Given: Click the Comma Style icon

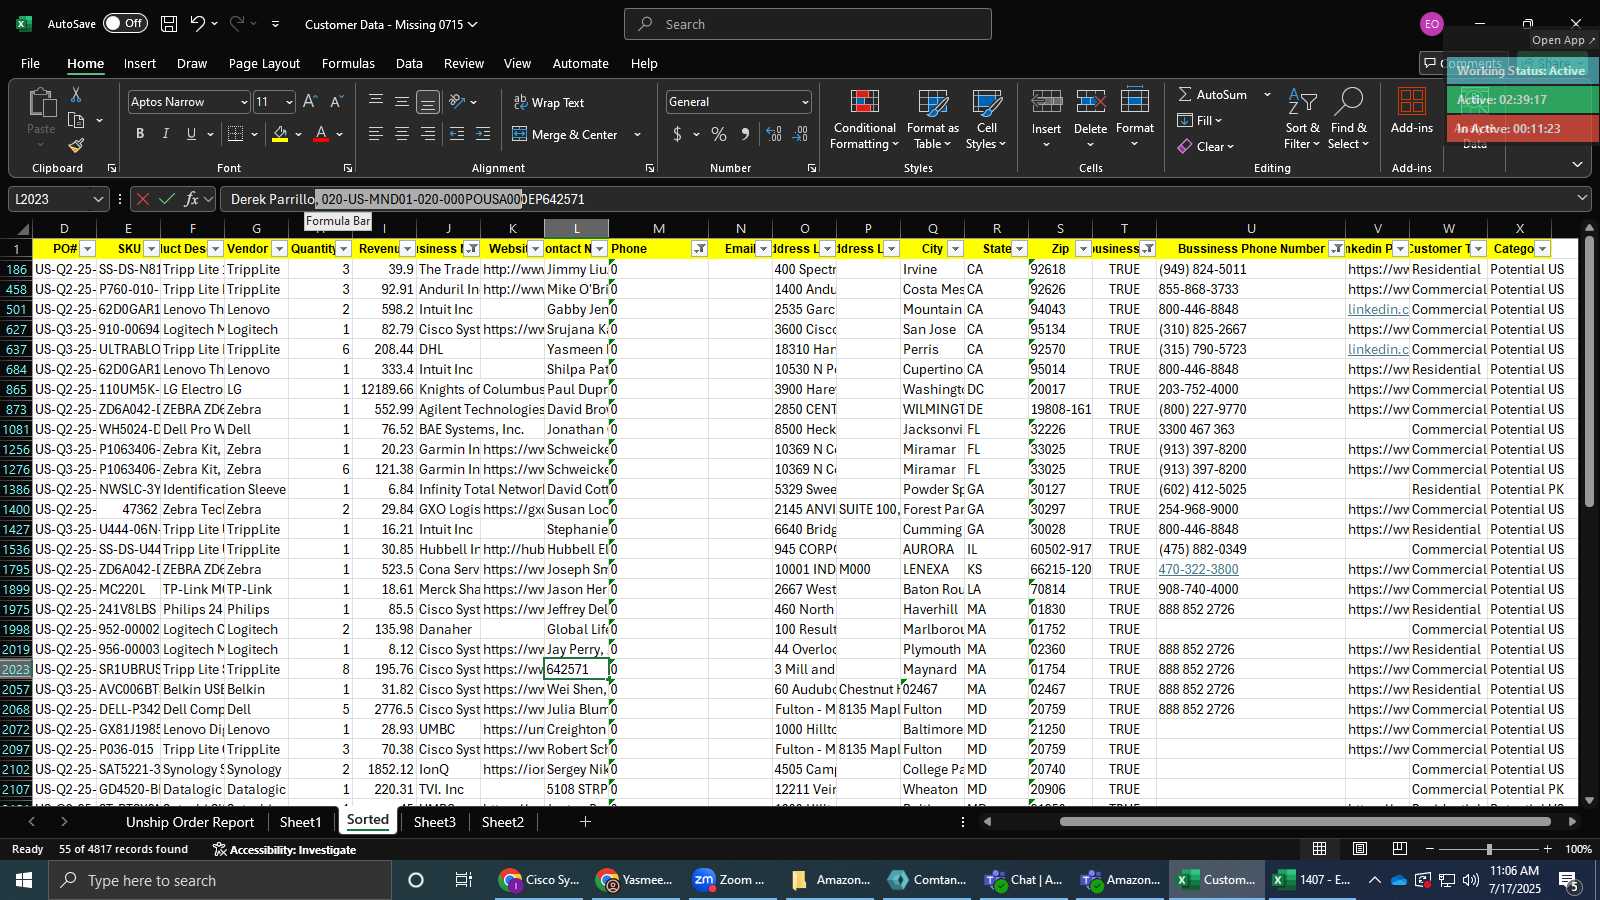Looking at the screenshot, I should click(745, 134).
